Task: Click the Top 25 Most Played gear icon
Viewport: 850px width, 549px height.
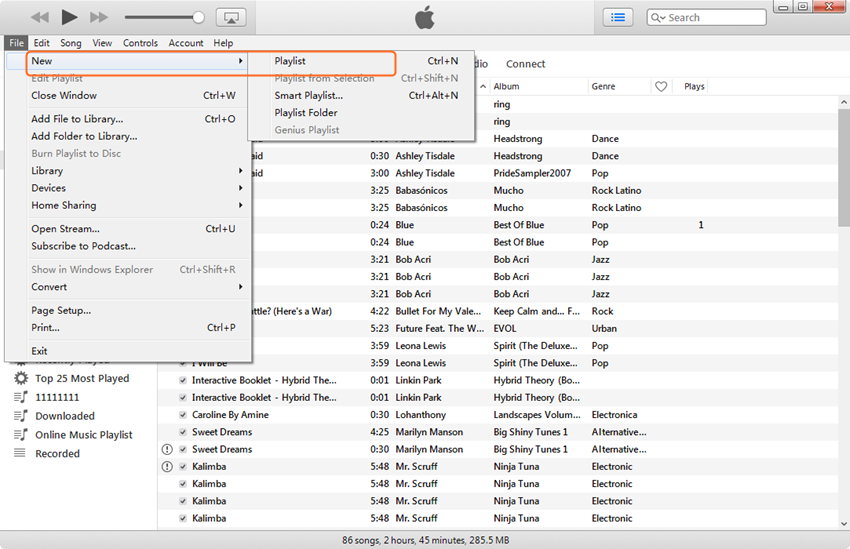Action: (x=21, y=378)
